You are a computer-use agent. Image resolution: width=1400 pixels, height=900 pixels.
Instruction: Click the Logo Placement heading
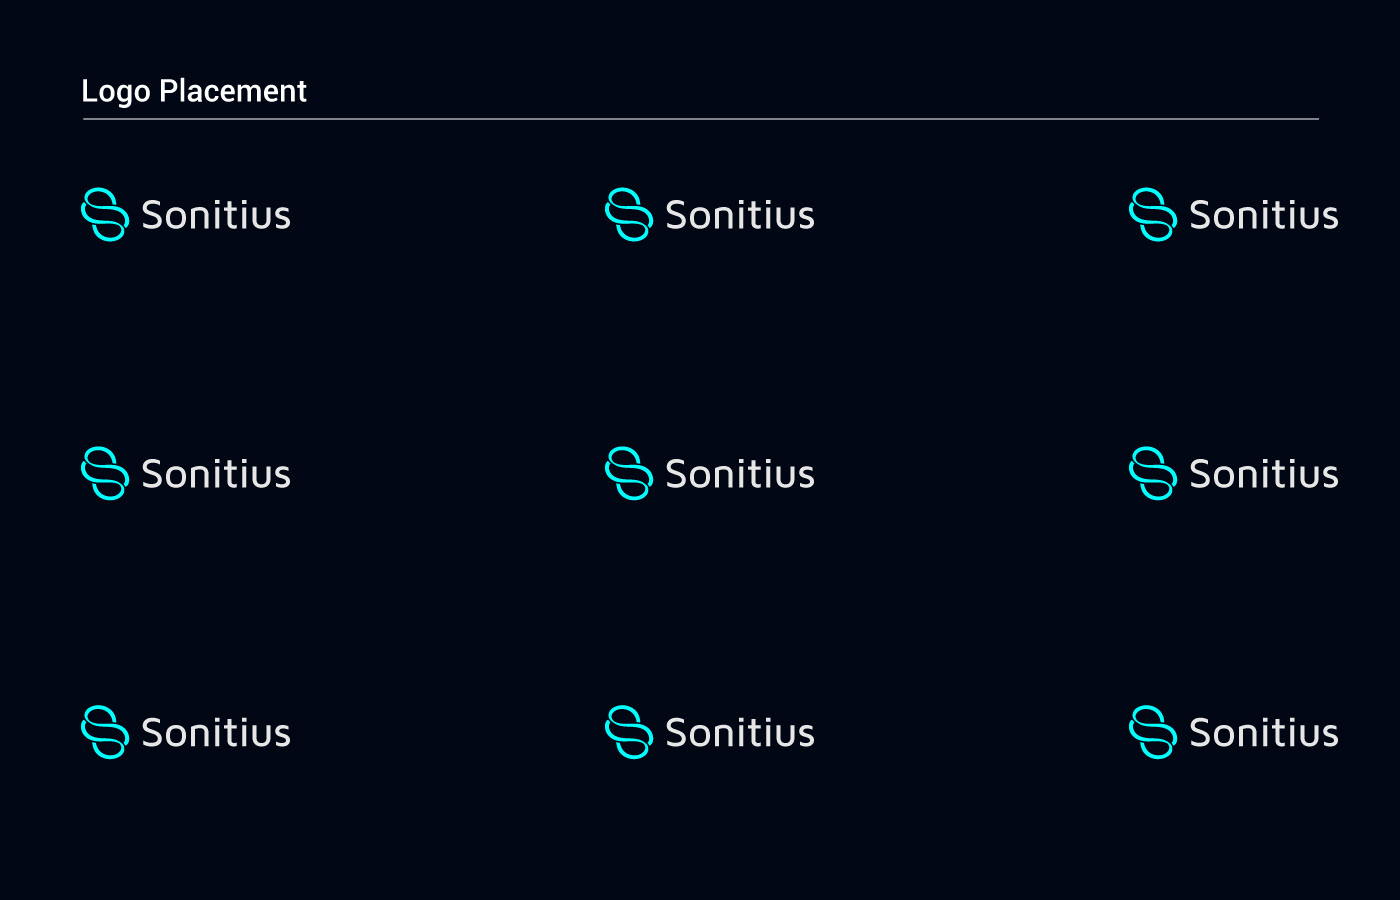tap(194, 91)
